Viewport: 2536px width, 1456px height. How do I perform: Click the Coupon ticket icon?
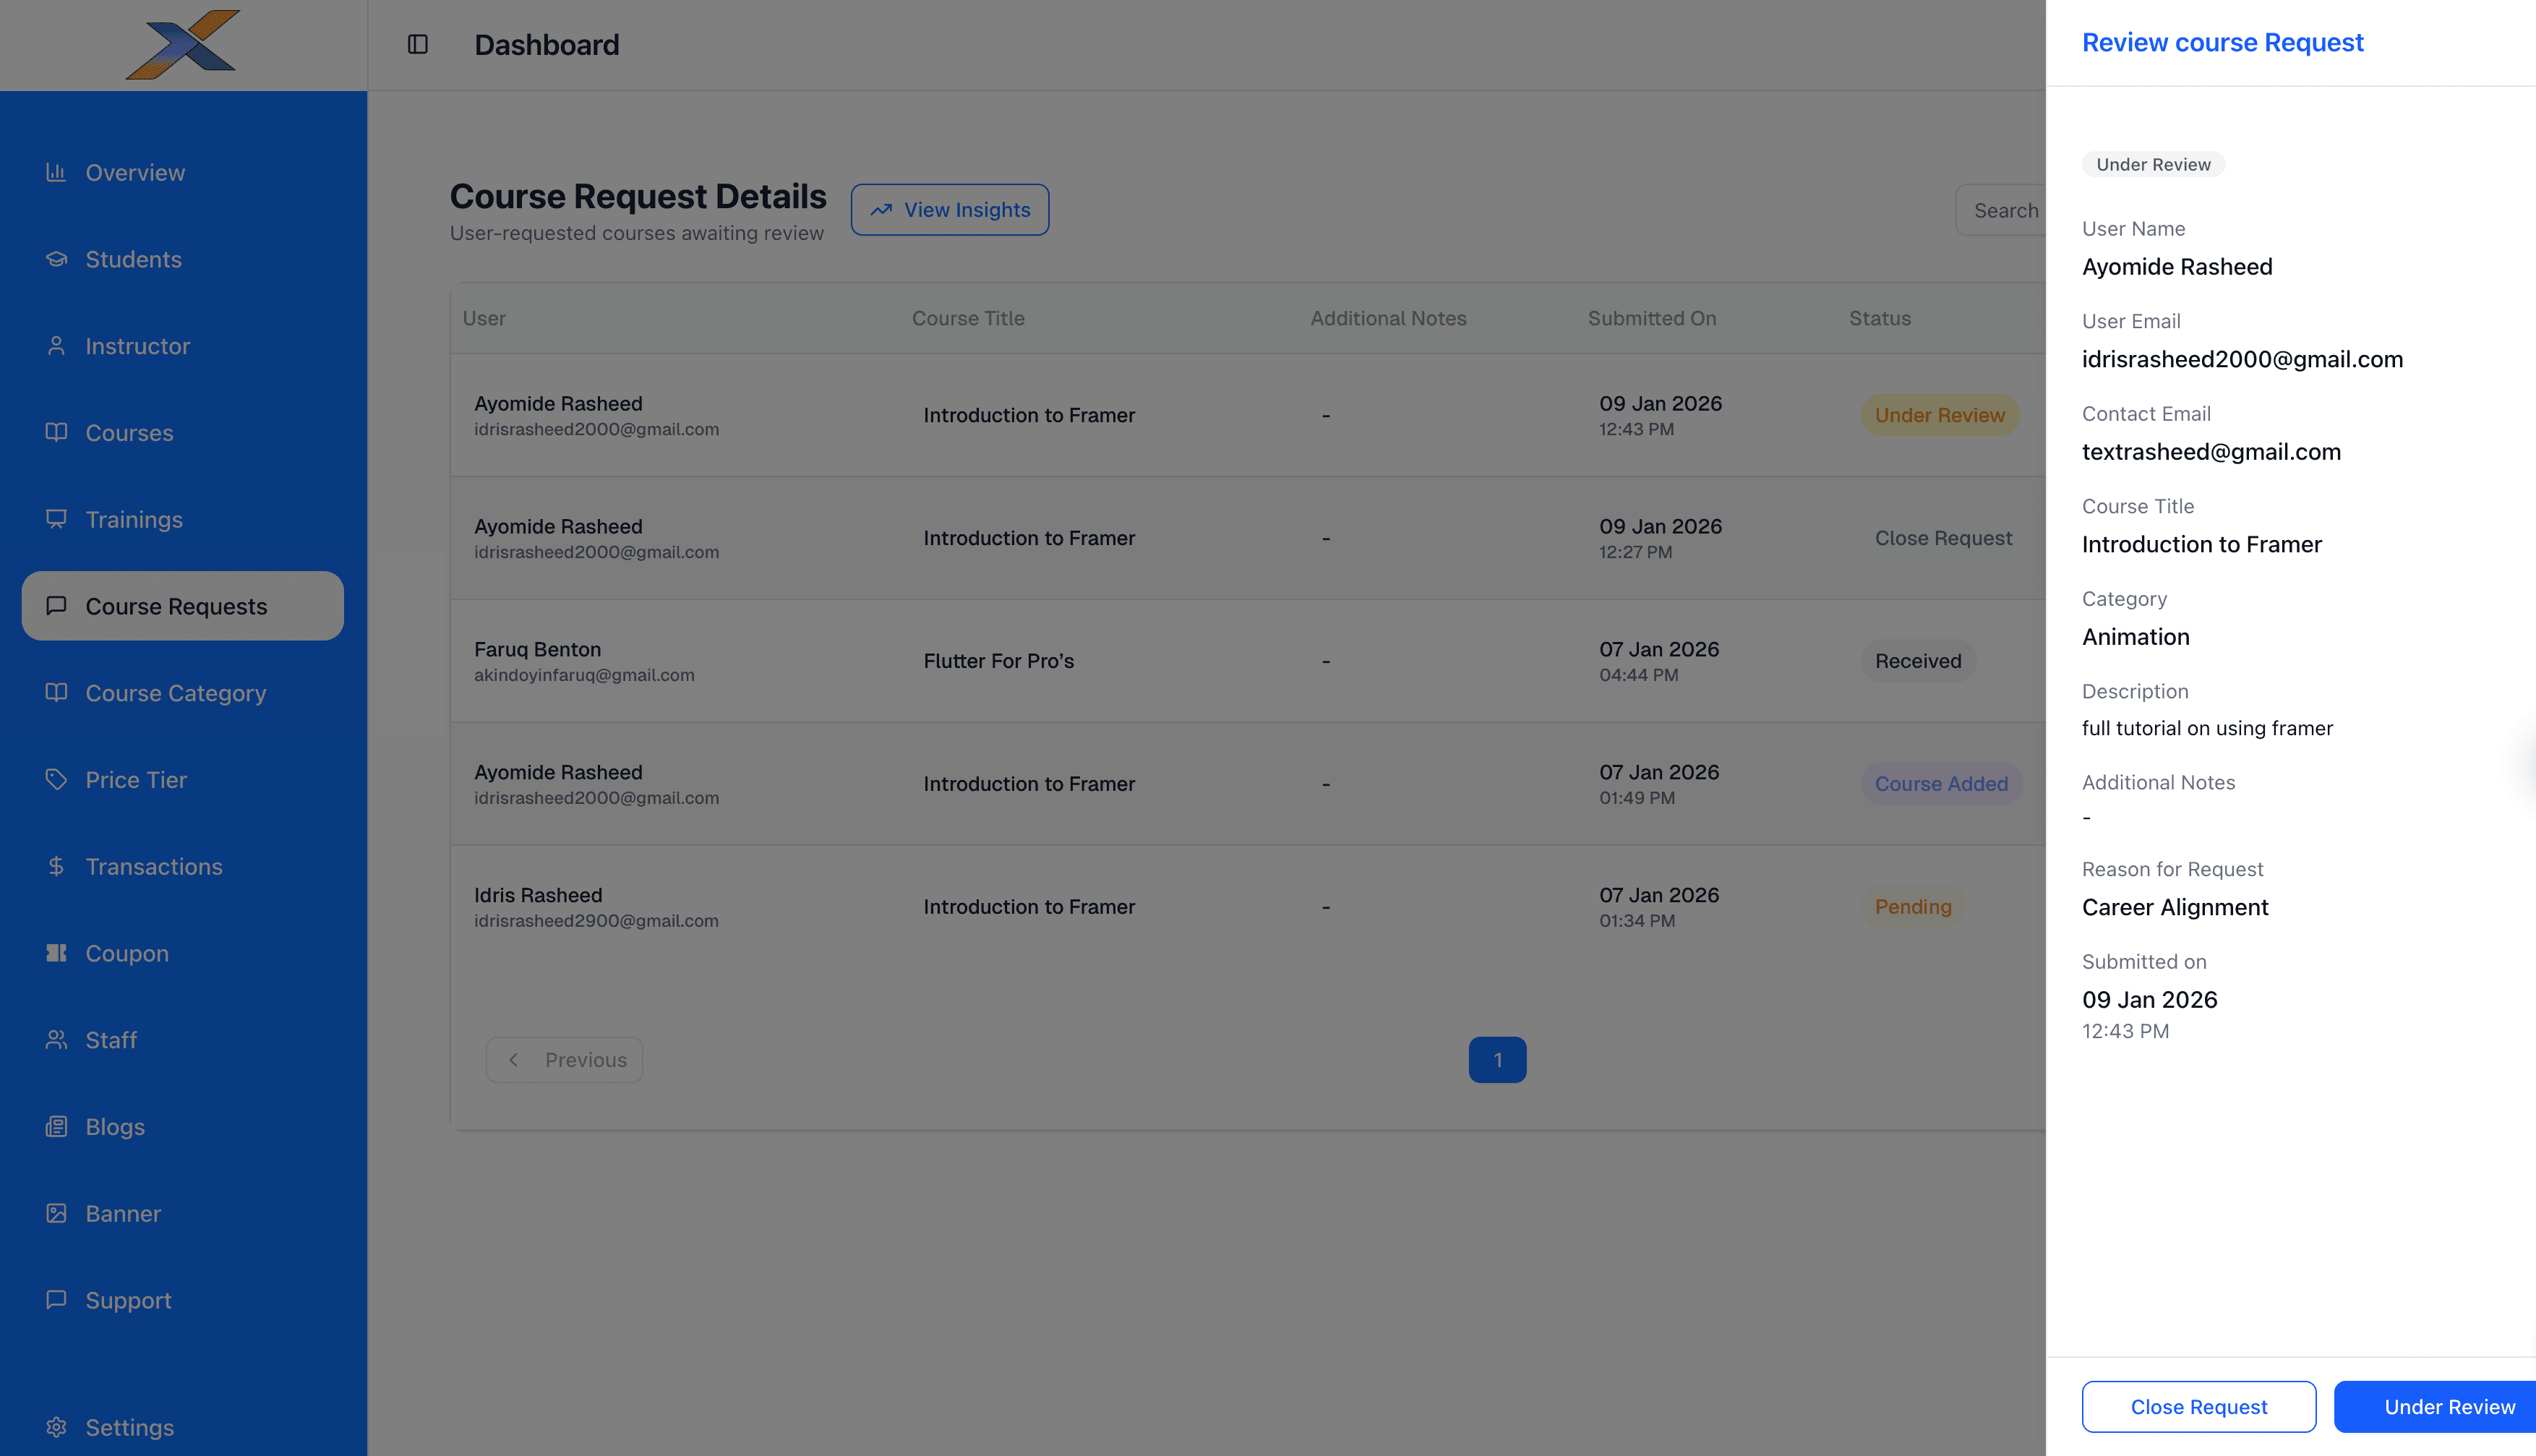pyautogui.click(x=56, y=953)
